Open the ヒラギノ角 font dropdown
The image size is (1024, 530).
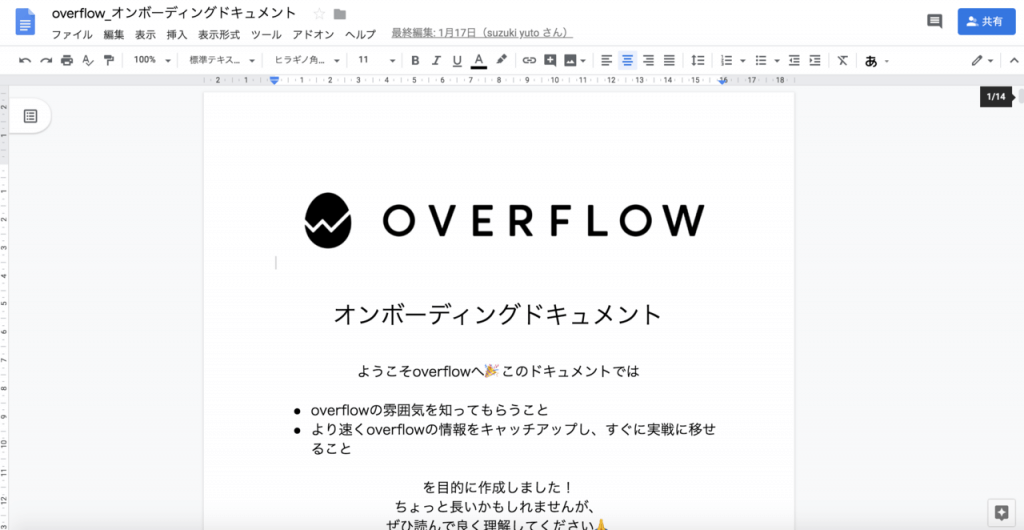coord(307,60)
